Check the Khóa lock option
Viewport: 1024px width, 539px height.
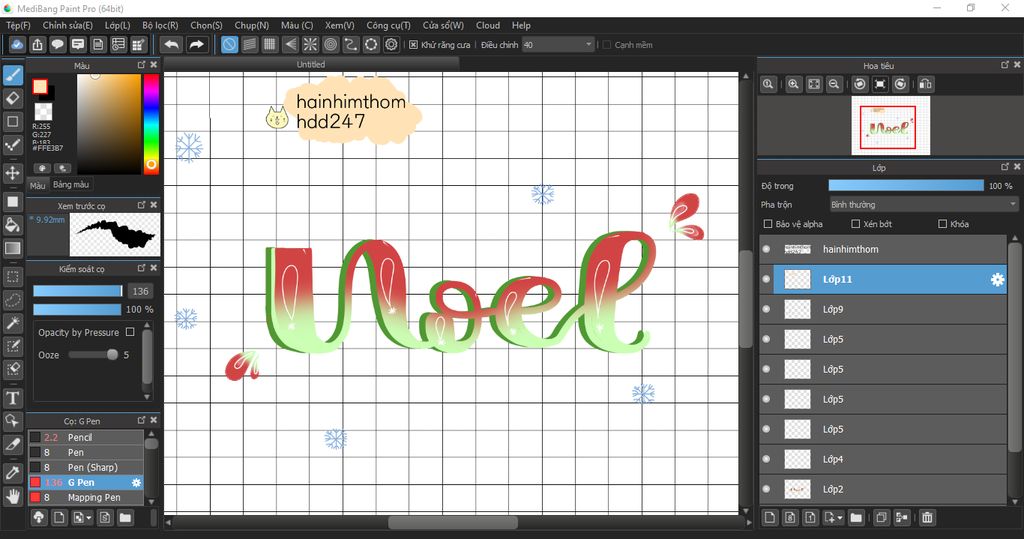coord(942,224)
